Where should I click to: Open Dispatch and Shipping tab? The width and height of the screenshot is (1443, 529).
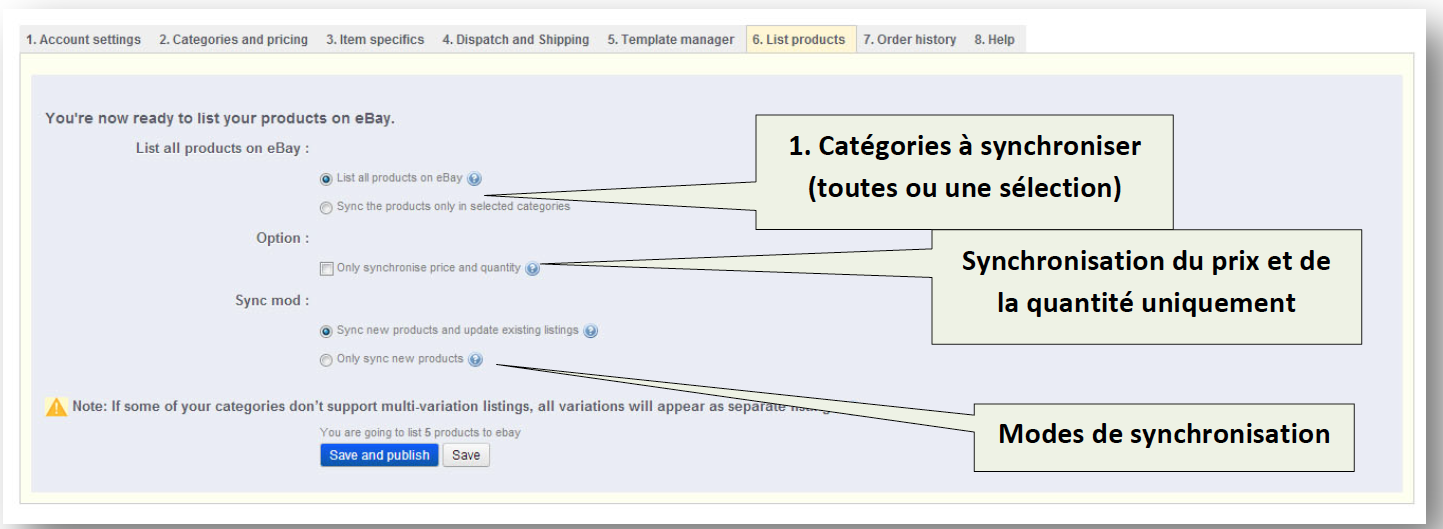tap(516, 40)
